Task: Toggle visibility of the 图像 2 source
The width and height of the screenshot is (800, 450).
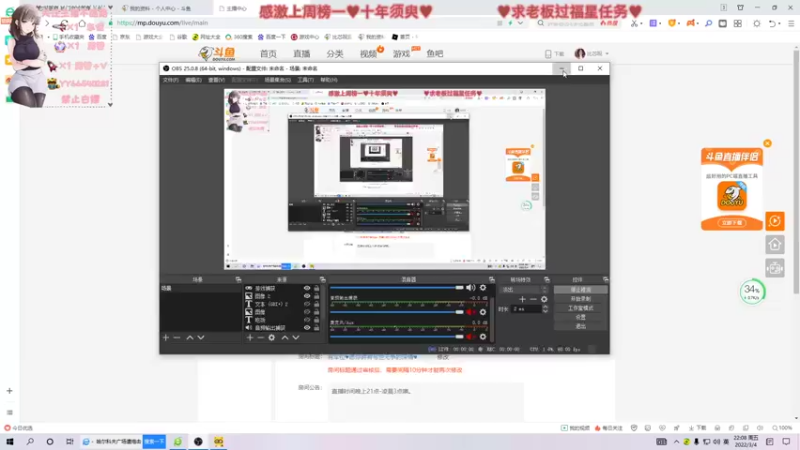Action: point(307,296)
